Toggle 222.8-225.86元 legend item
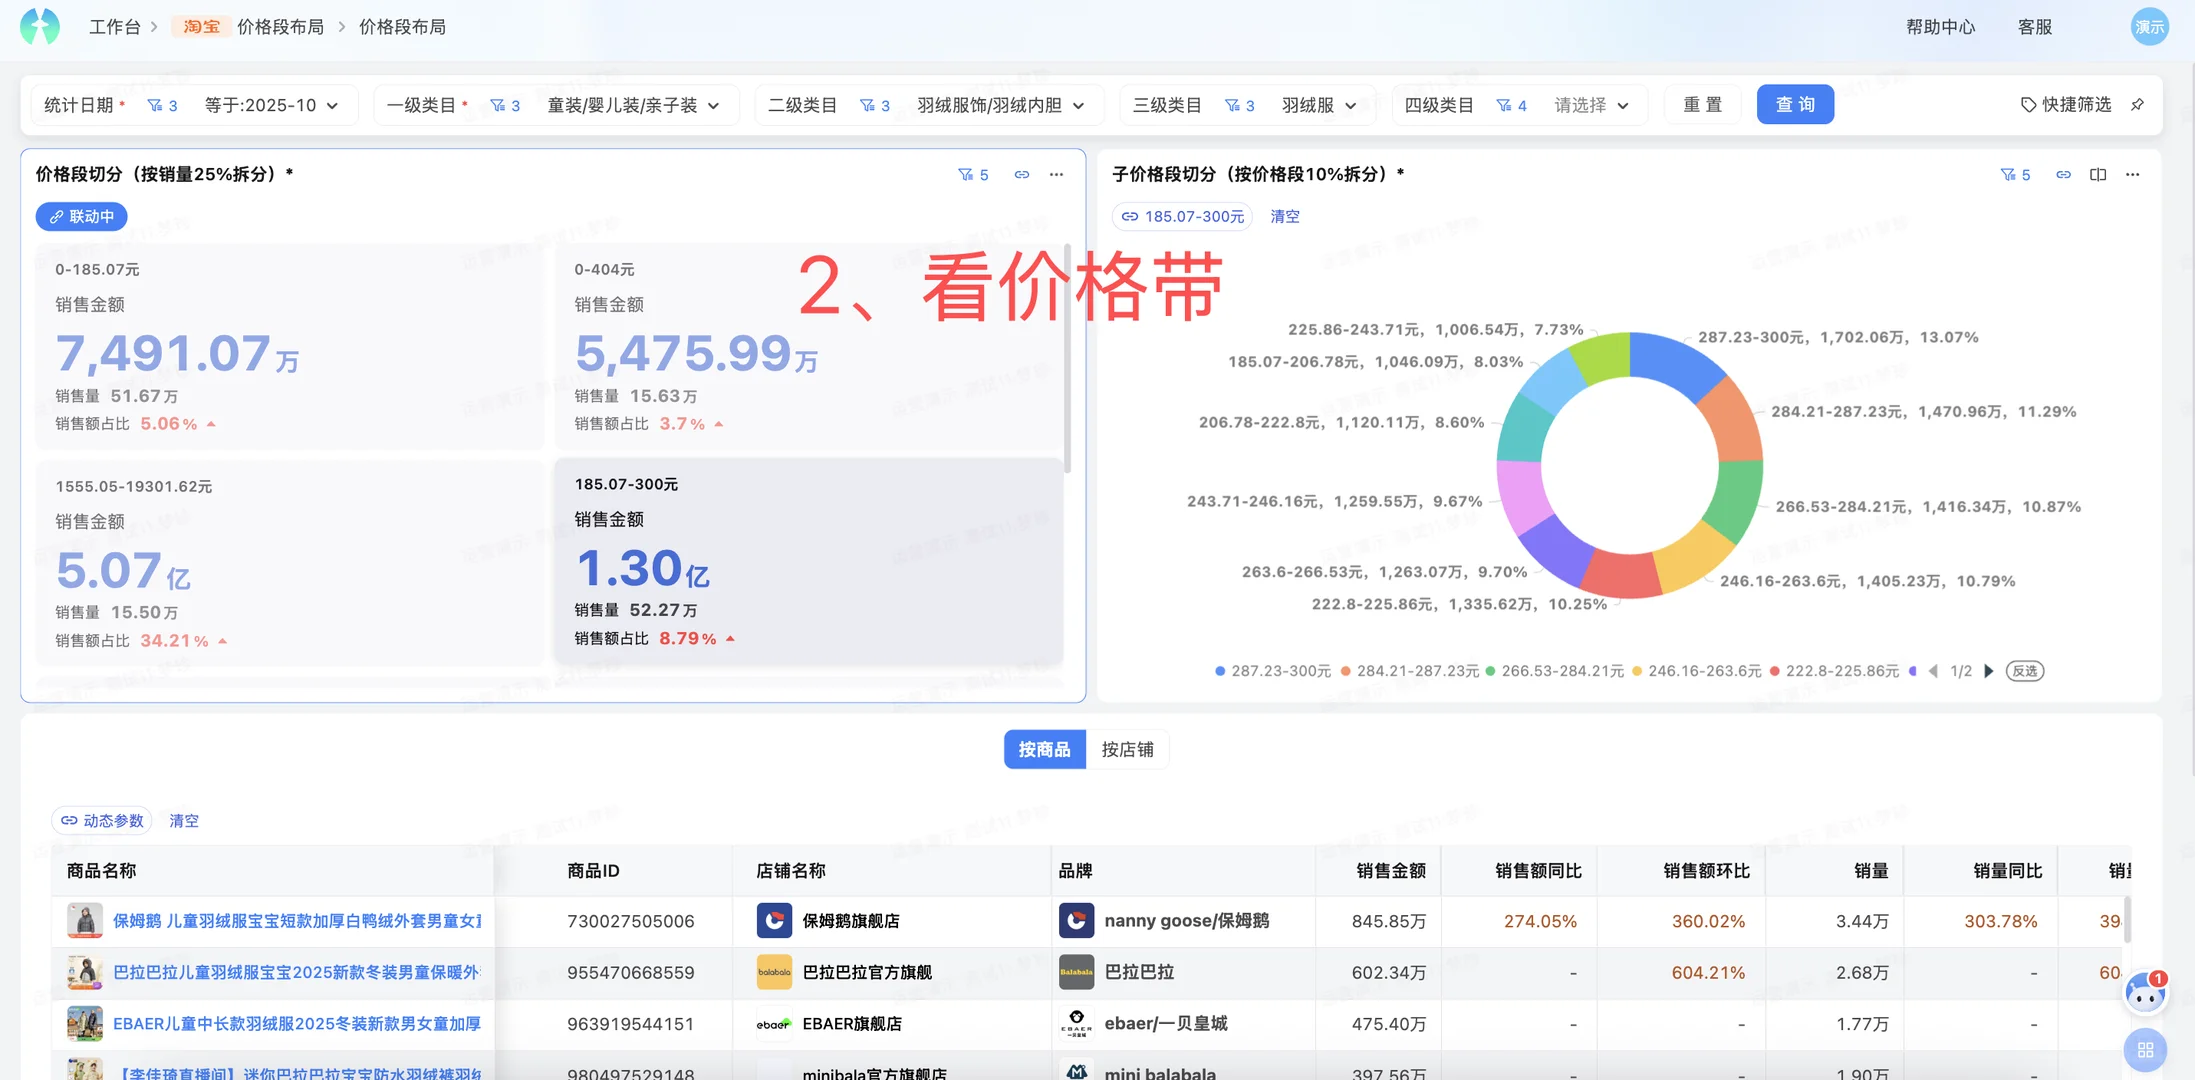The image size is (2195, 1080). pos(1834,671)
